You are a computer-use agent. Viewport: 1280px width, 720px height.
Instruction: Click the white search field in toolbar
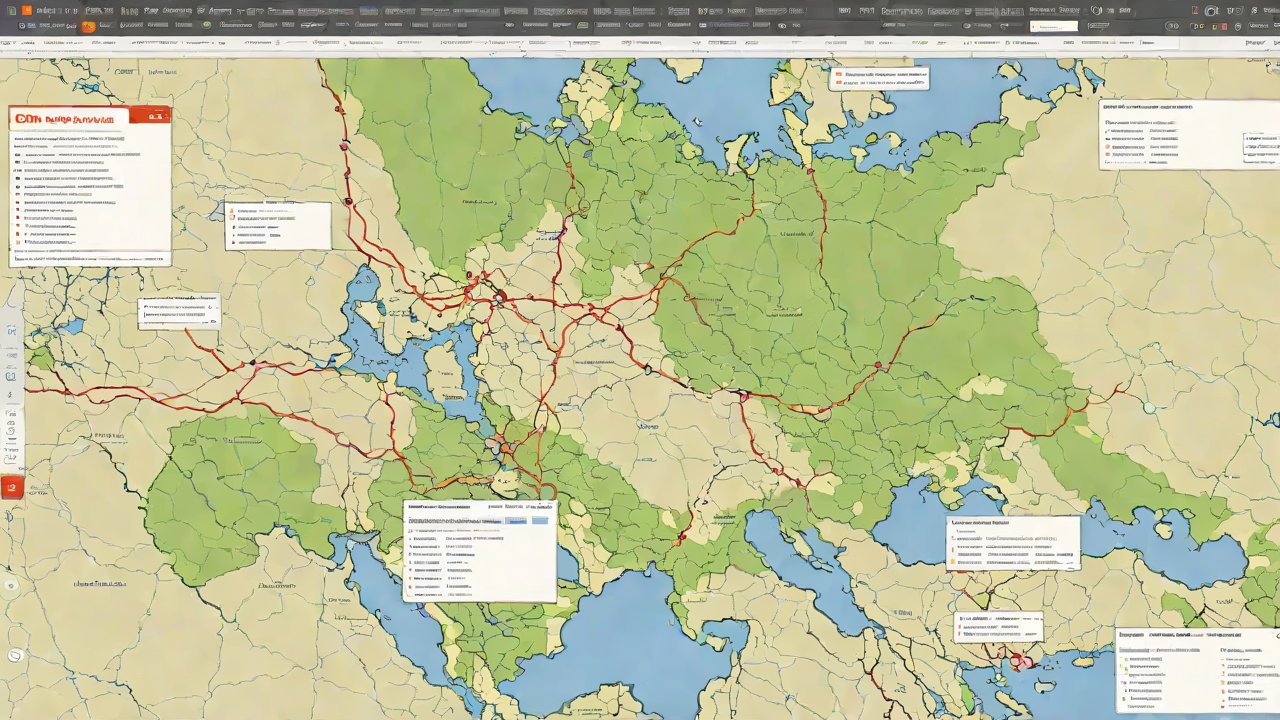click(x=1053, y=26)
